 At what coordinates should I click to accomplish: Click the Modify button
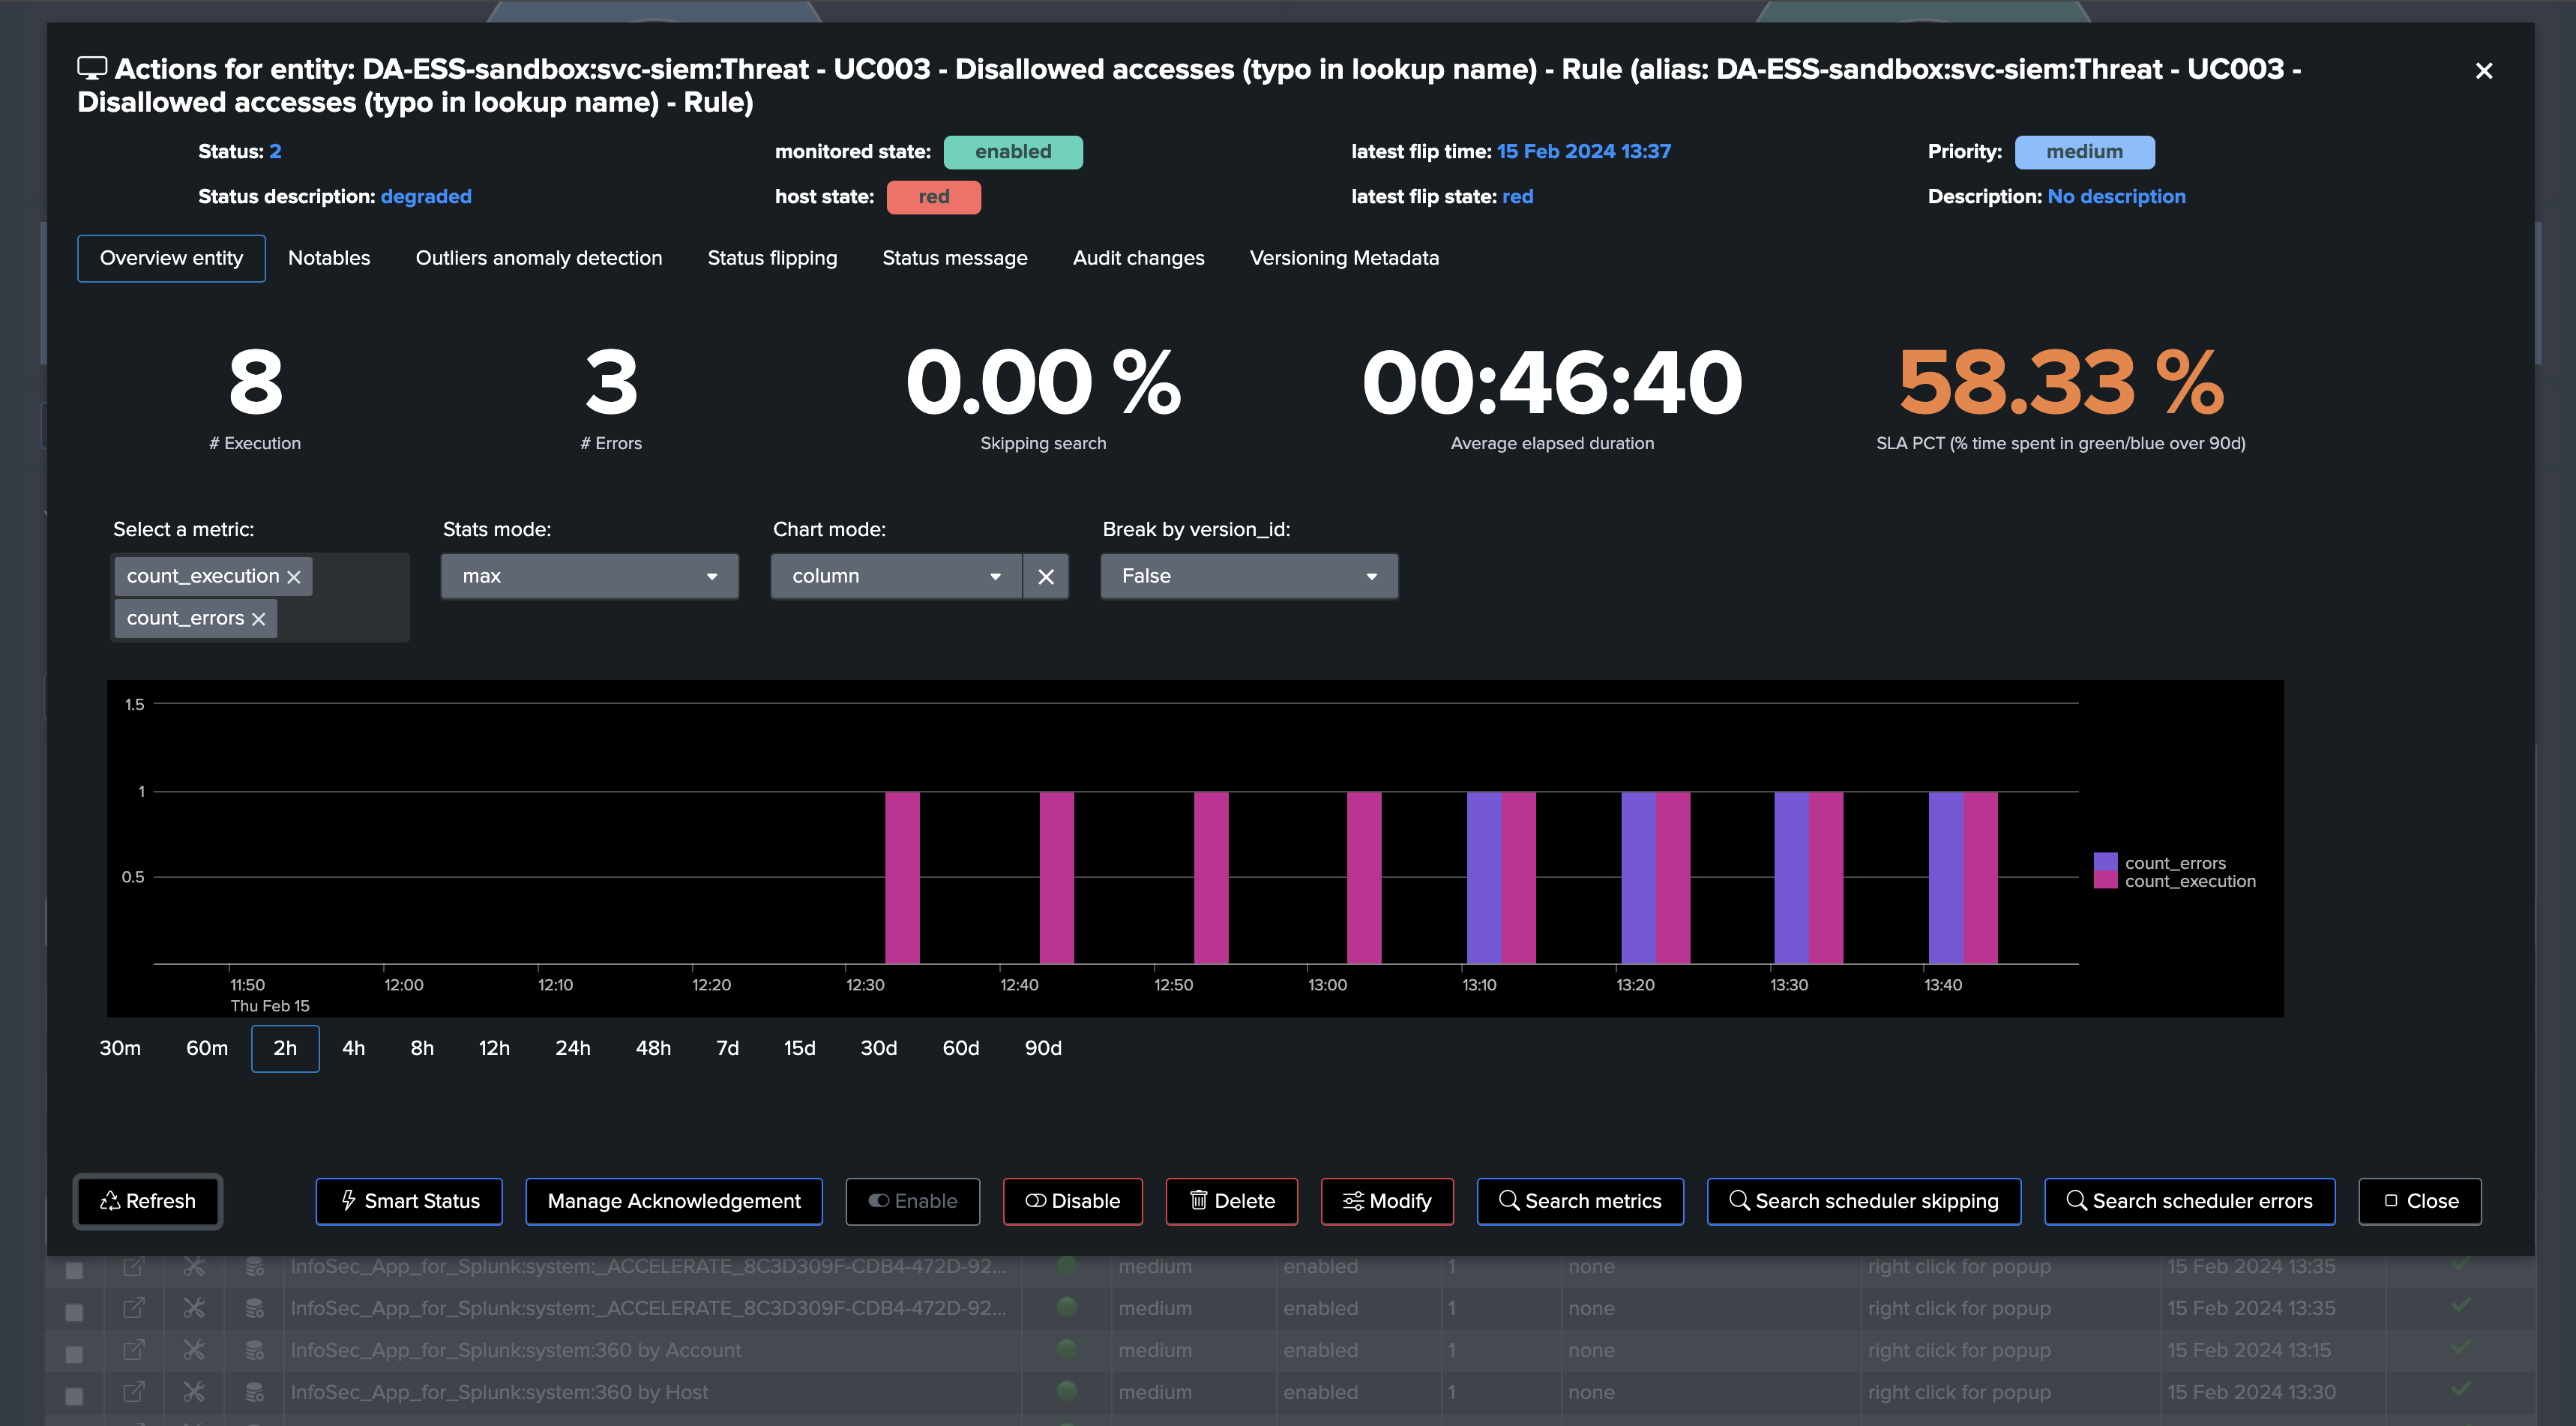[1387, 1201]
